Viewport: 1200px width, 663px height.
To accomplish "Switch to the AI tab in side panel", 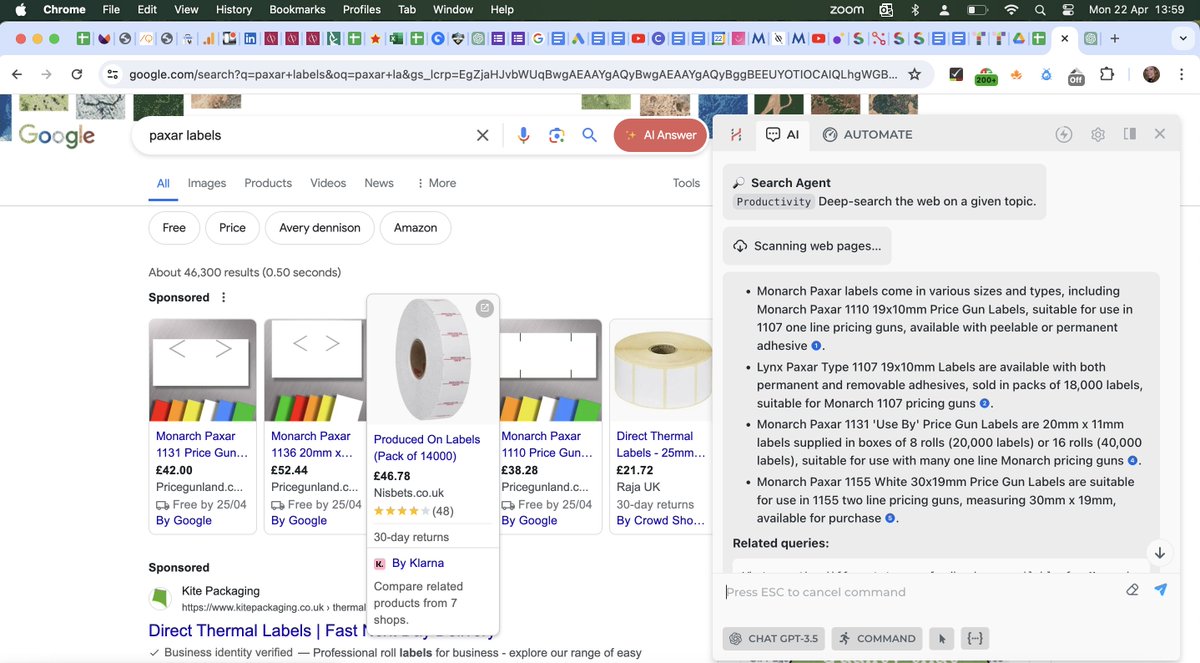I will [x=782, y=134].
